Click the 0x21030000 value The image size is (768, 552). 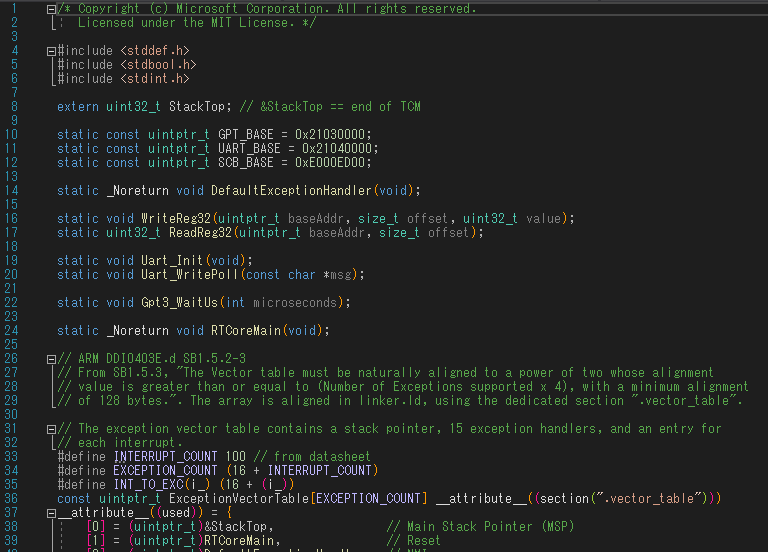click(x=330, y=135)
